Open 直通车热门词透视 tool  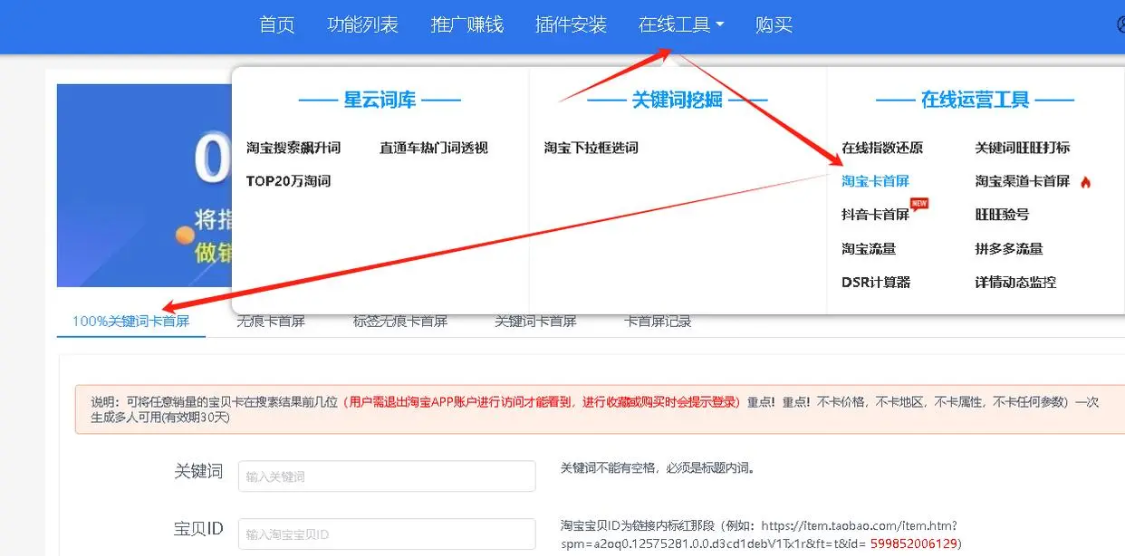click(x=434, y=149)
